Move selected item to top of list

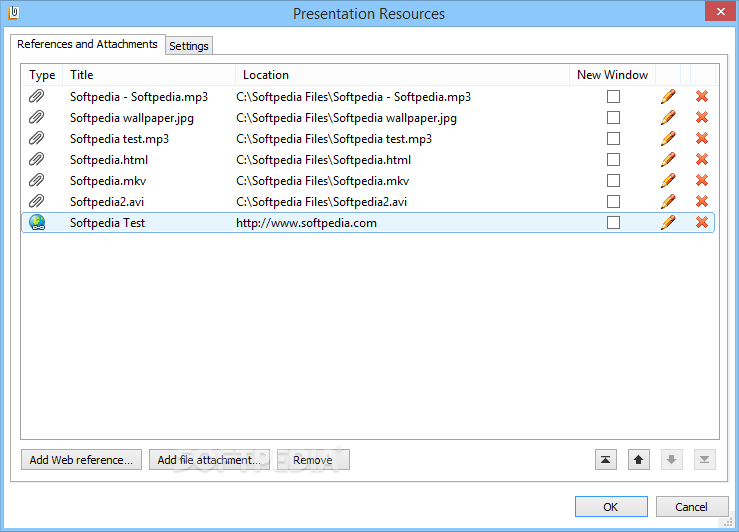[606, 459]
